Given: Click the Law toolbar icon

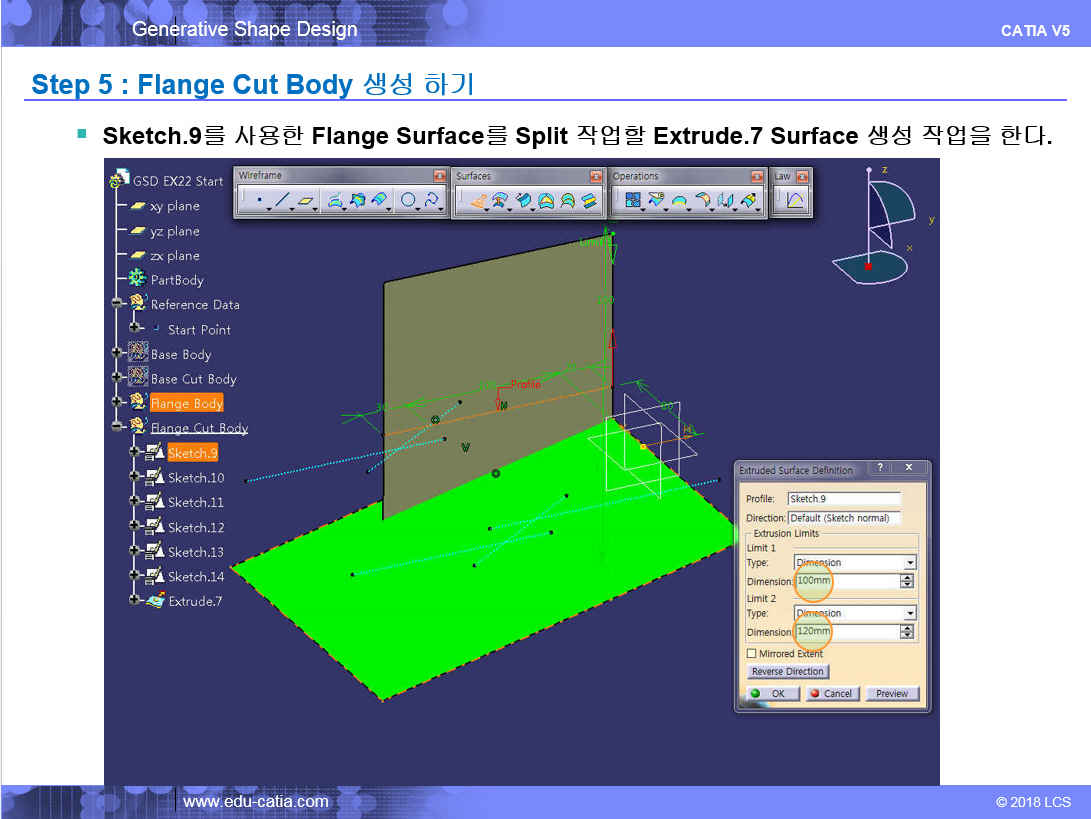Looking at the screenshot, I should tap(795, 201).
